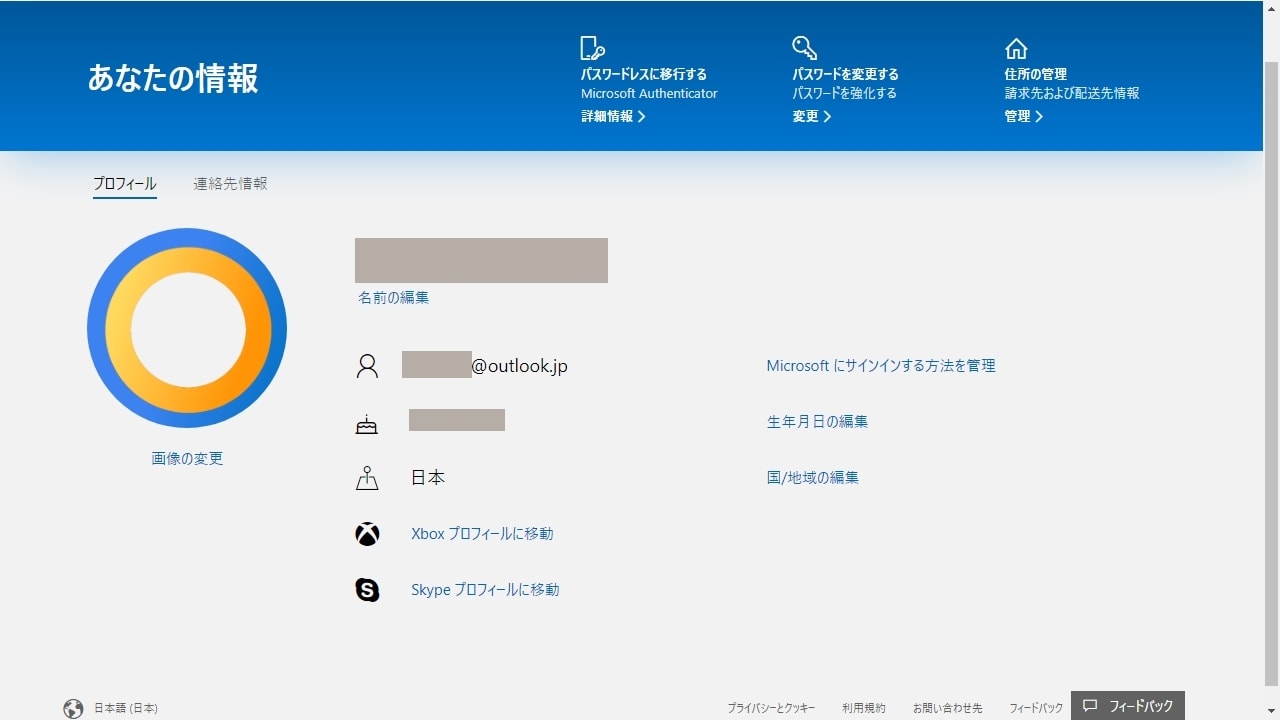Click 住所の管理 heading

click(1036, 74)
